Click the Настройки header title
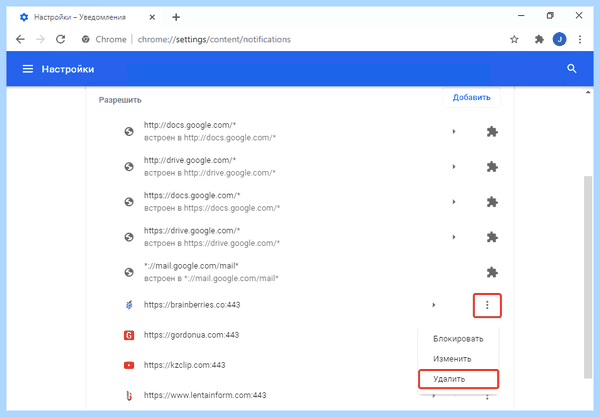 pos(68,69)
